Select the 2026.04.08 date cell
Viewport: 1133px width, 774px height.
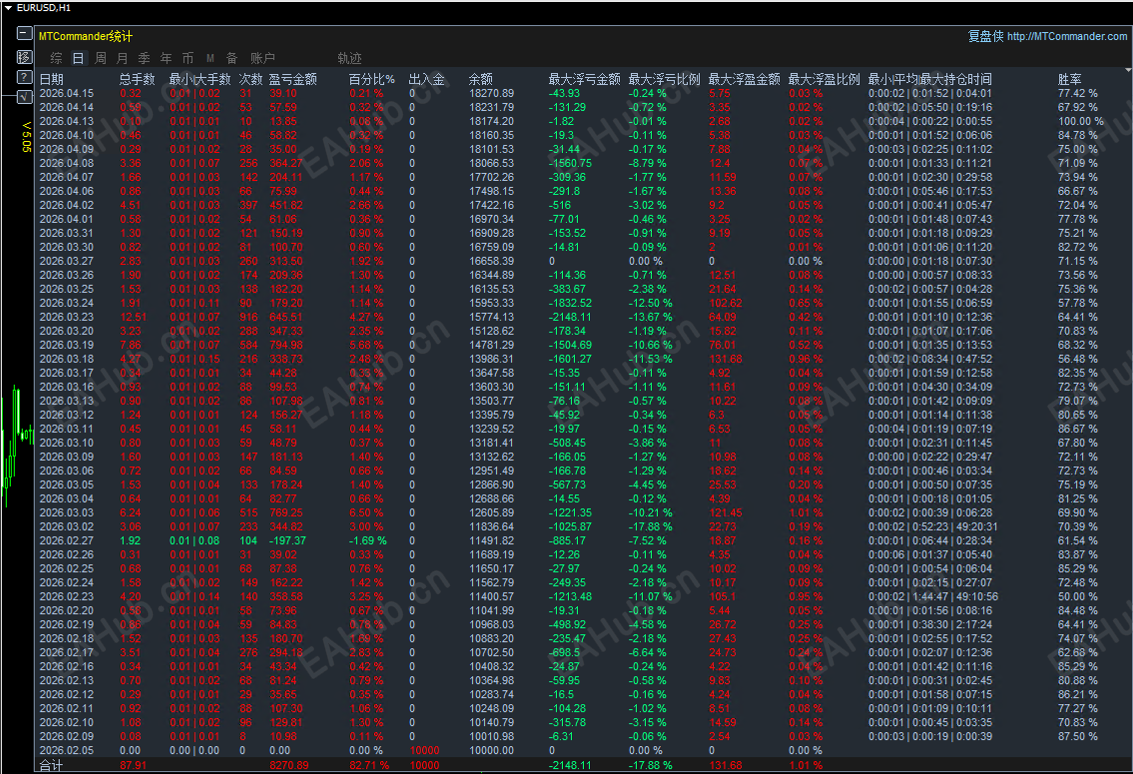[66, 163]
